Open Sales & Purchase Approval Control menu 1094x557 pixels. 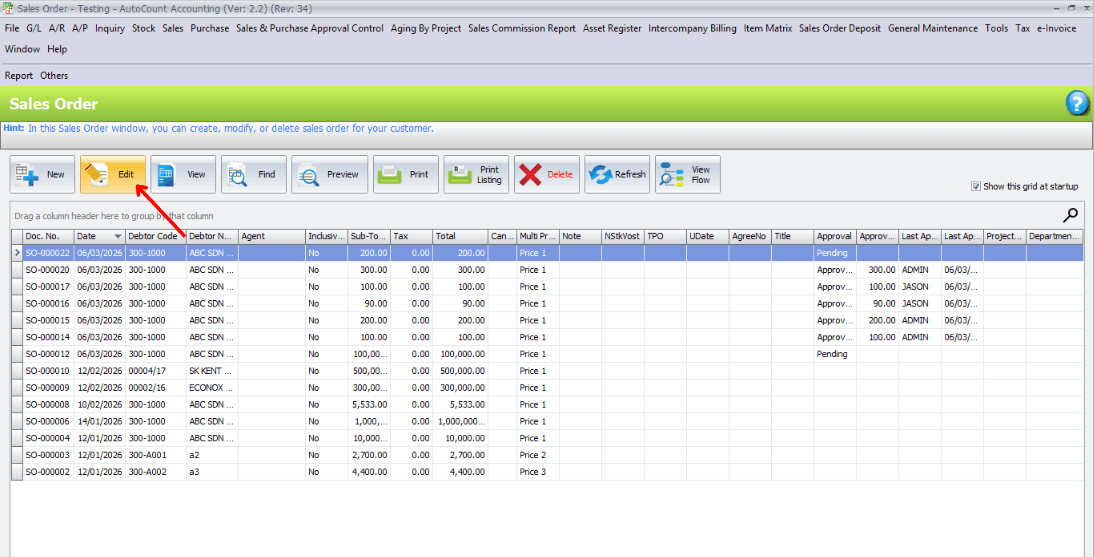(x=310, y=29)
